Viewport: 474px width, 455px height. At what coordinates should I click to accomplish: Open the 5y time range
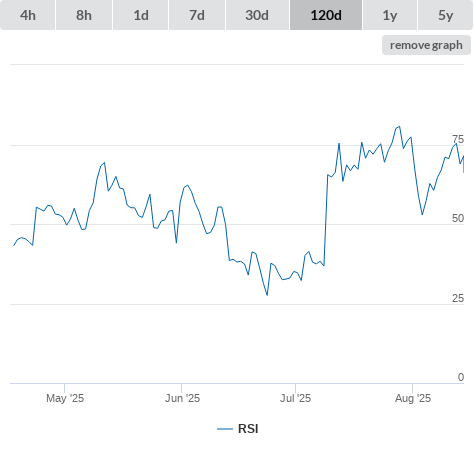click(x=445, y=15)
